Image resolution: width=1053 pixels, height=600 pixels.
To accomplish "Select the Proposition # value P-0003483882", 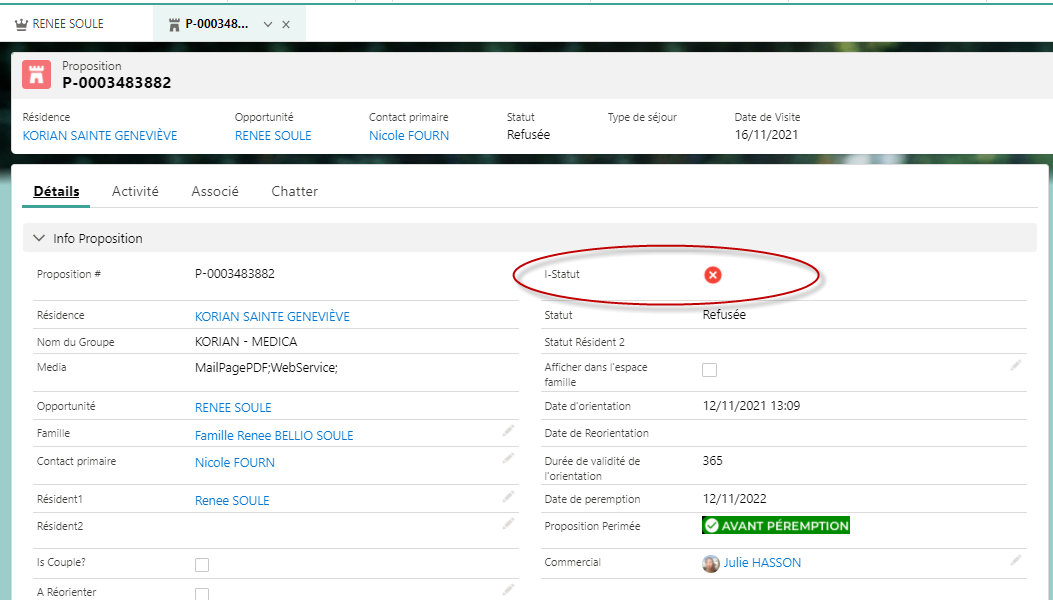I will tap(234, 274).
